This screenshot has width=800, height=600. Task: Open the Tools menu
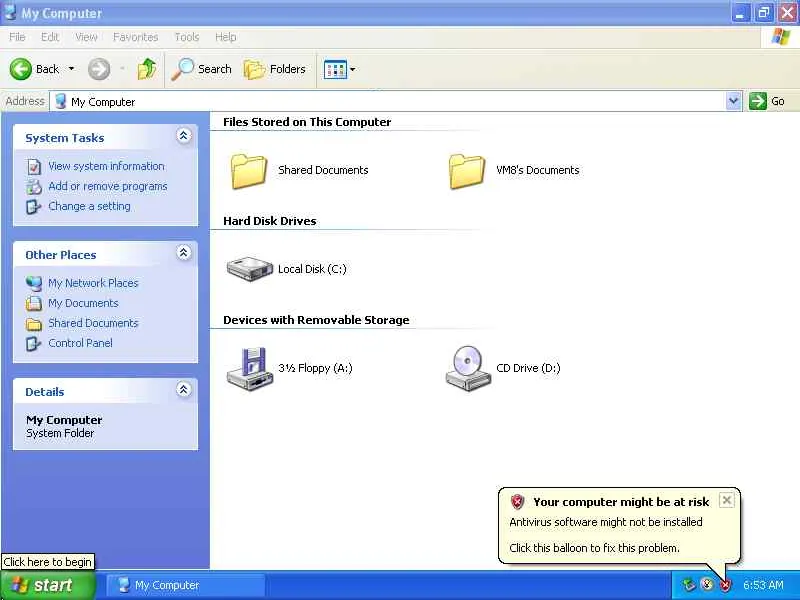pyautogui.click(x=187, y=37)
